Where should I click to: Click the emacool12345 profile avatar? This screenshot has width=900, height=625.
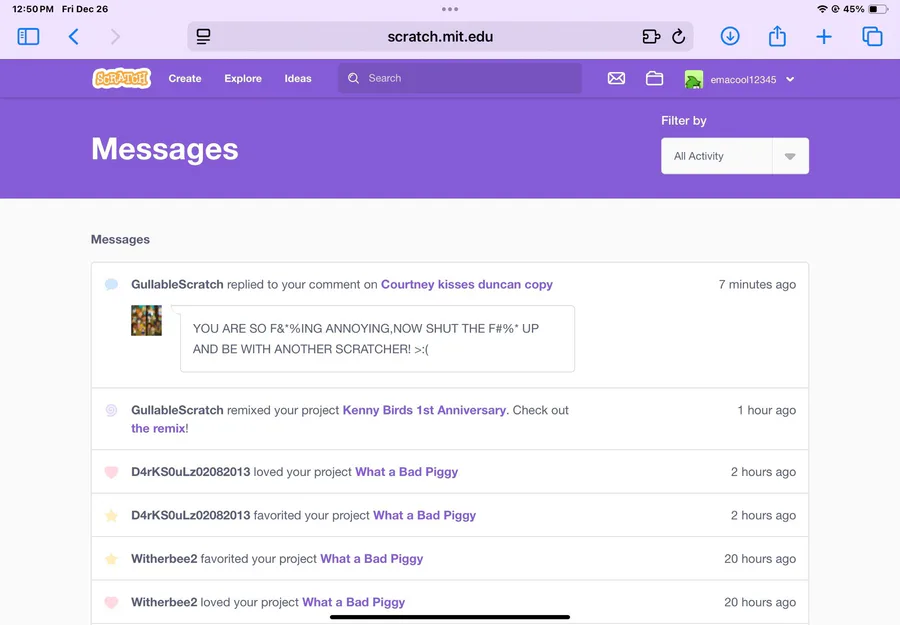(693, 79)
